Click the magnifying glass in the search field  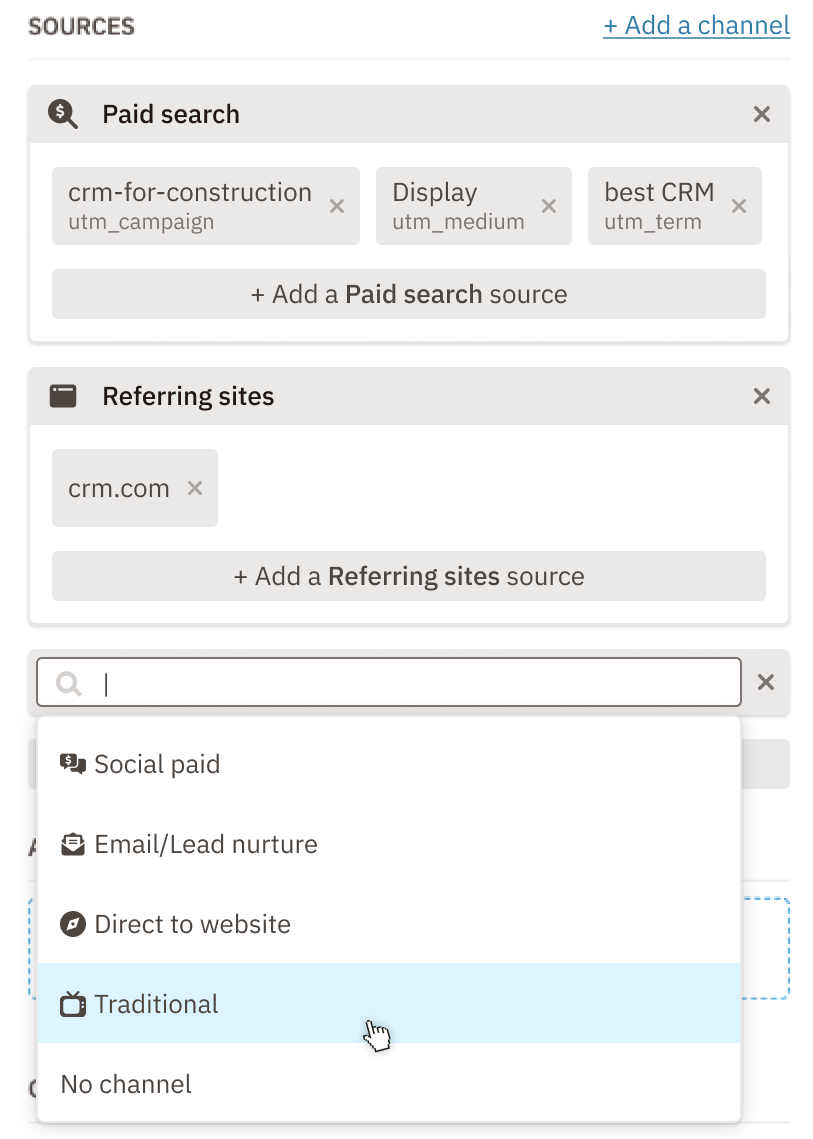[67, 682]
